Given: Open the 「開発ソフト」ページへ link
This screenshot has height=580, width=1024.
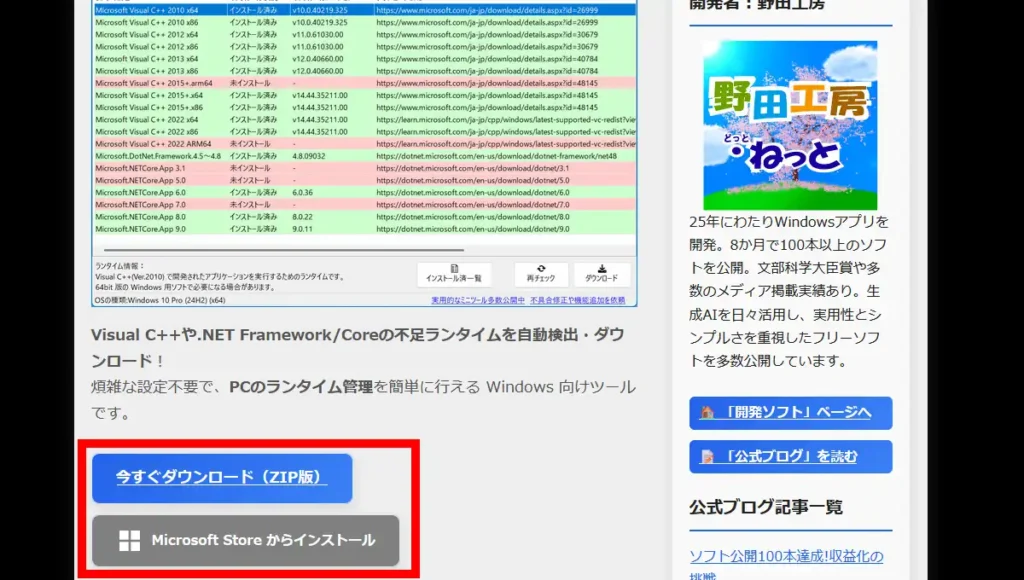Looking at the screenshot, I should tap(790, 413).
